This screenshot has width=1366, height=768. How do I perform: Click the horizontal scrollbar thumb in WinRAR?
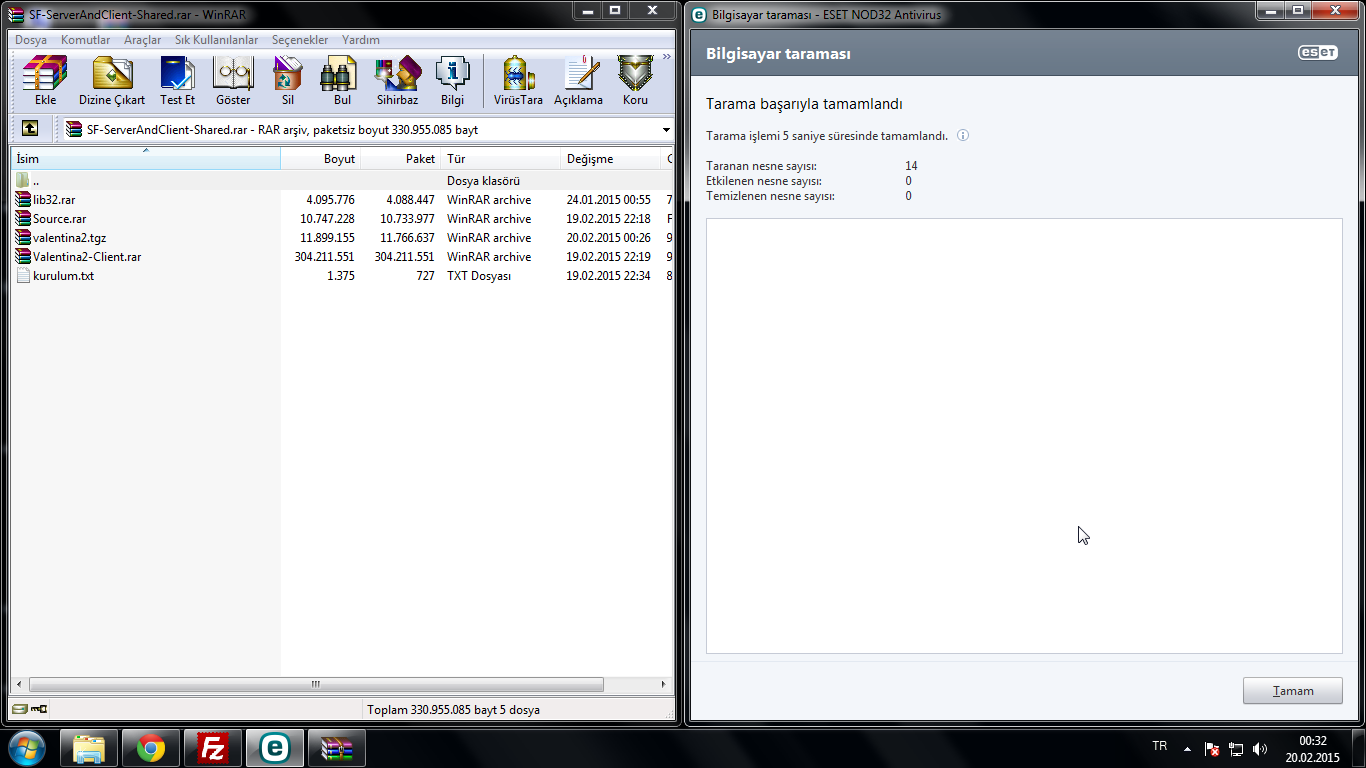pos(316,685)
